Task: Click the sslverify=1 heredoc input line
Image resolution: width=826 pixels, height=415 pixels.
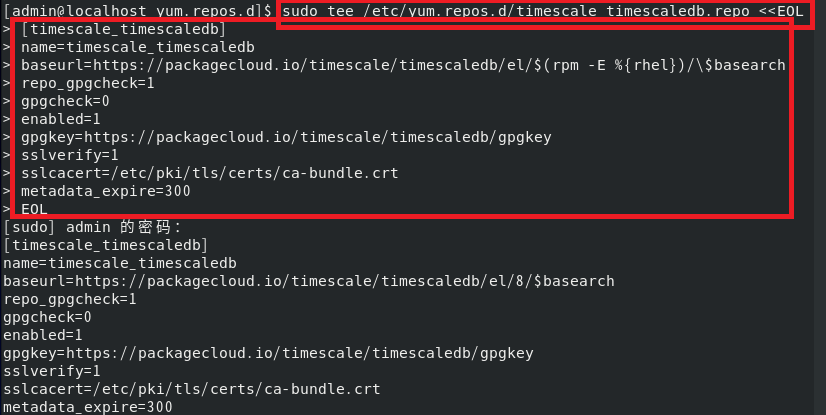Action: (x=70, y=155)
